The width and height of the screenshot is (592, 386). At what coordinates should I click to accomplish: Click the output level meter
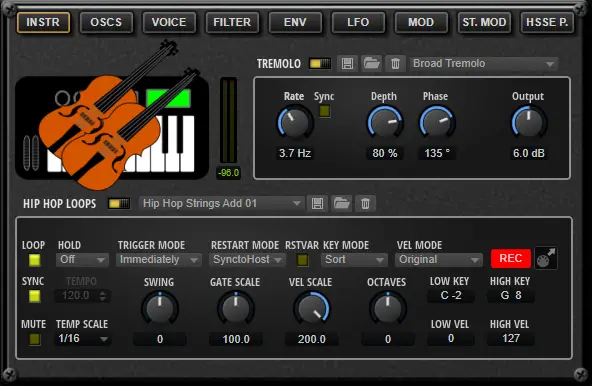point(228,121)
